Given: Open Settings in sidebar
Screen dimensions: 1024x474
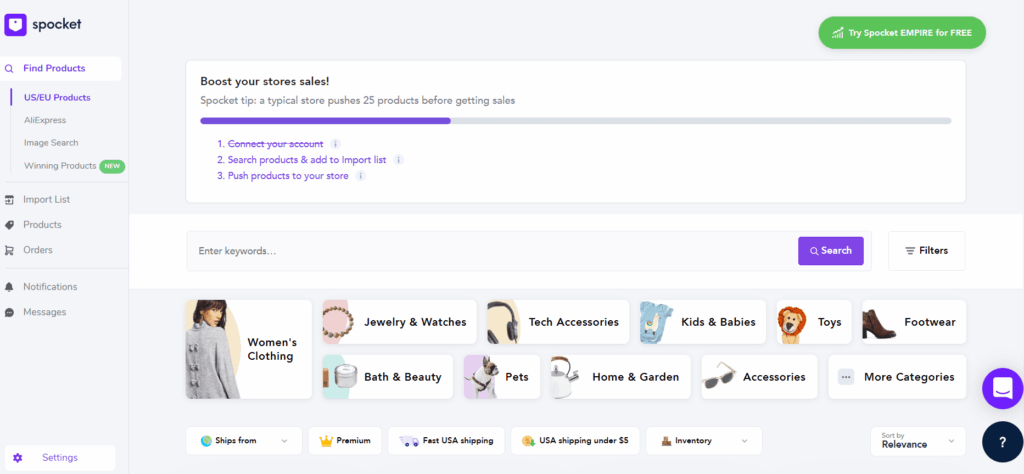Looking at the screenshot, I should click(x=60, y=458).
